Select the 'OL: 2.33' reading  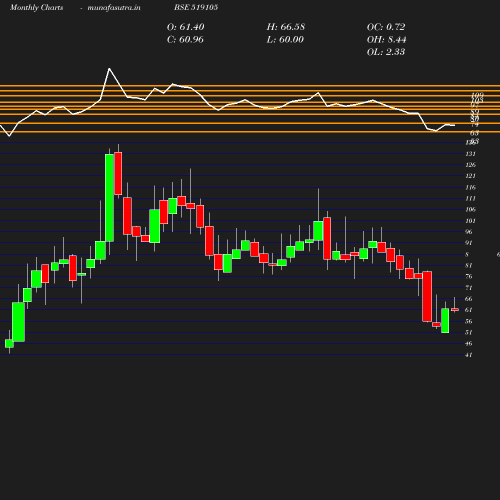tap(386, 52)
